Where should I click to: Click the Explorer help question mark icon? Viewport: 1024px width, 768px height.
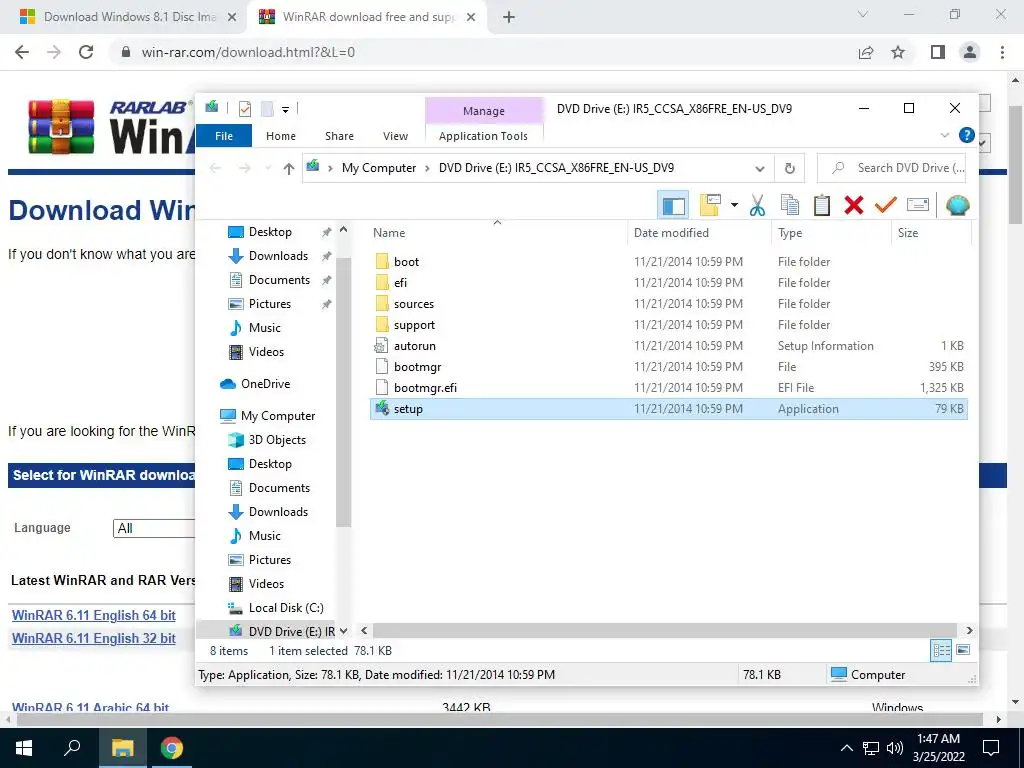[967, 135]
